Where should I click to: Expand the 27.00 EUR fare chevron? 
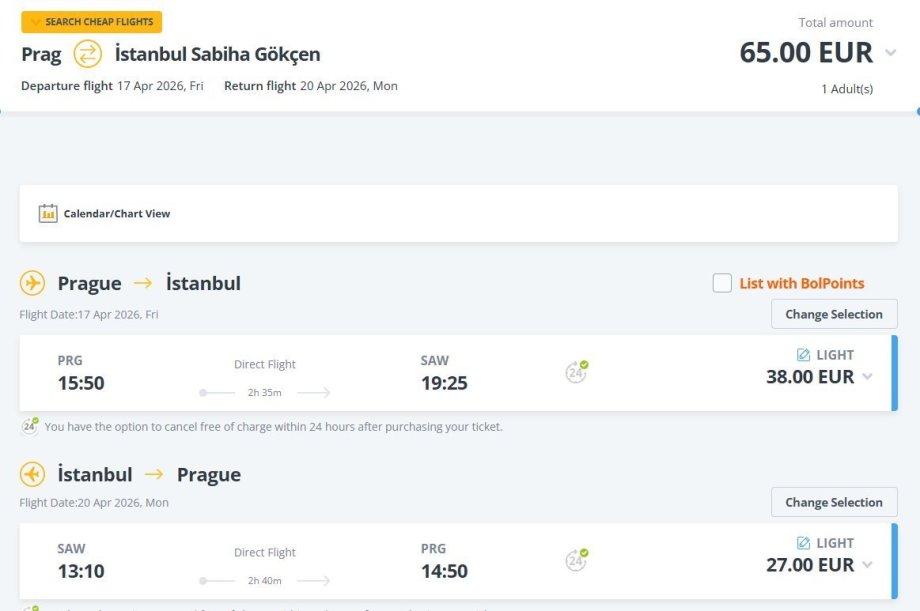[867, 565]
